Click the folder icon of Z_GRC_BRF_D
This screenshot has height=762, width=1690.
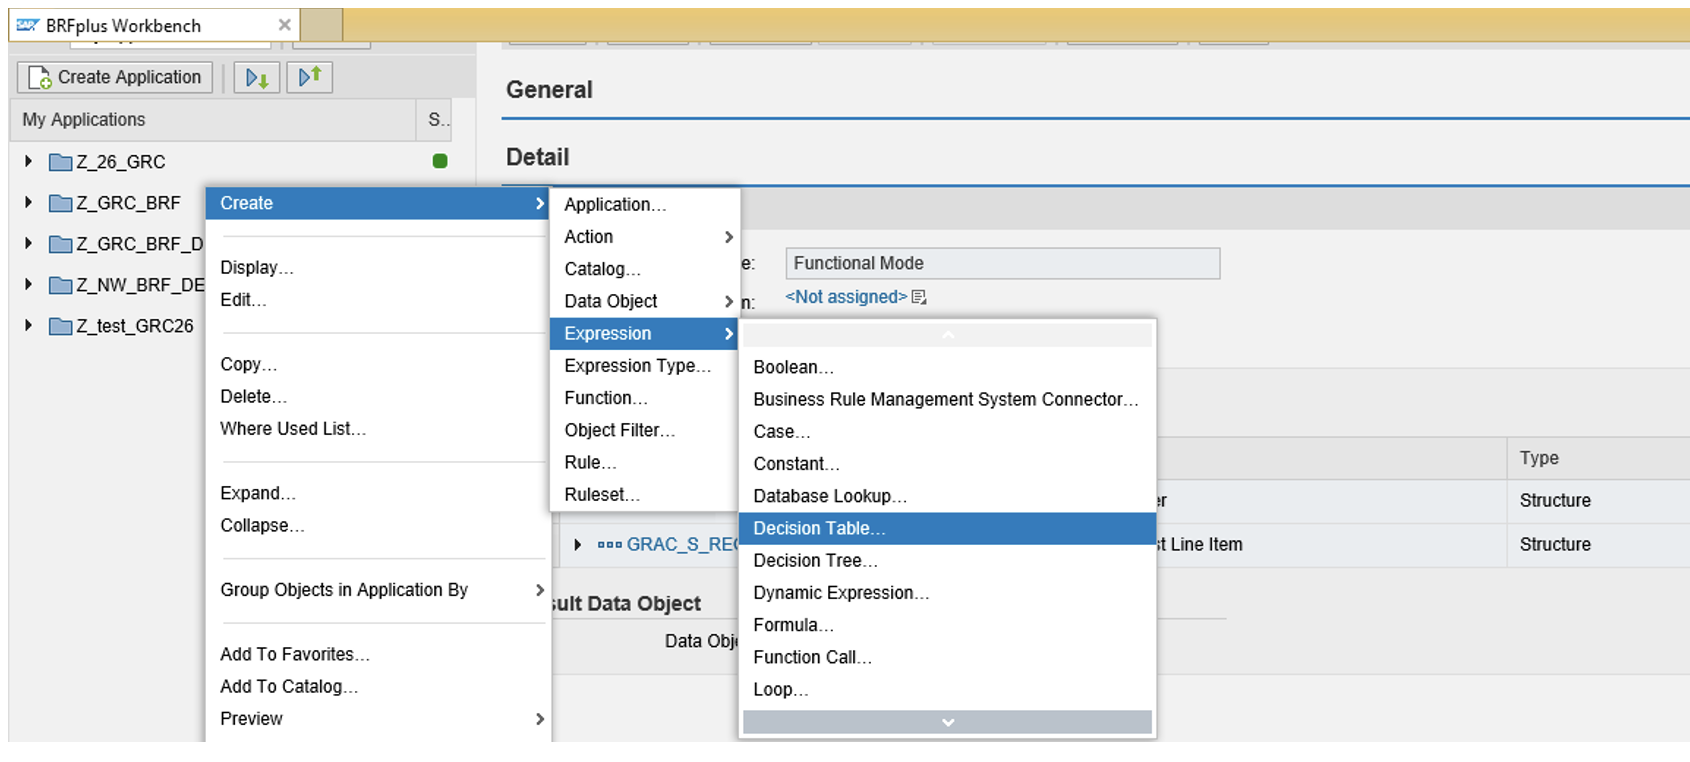click(61, 244)
